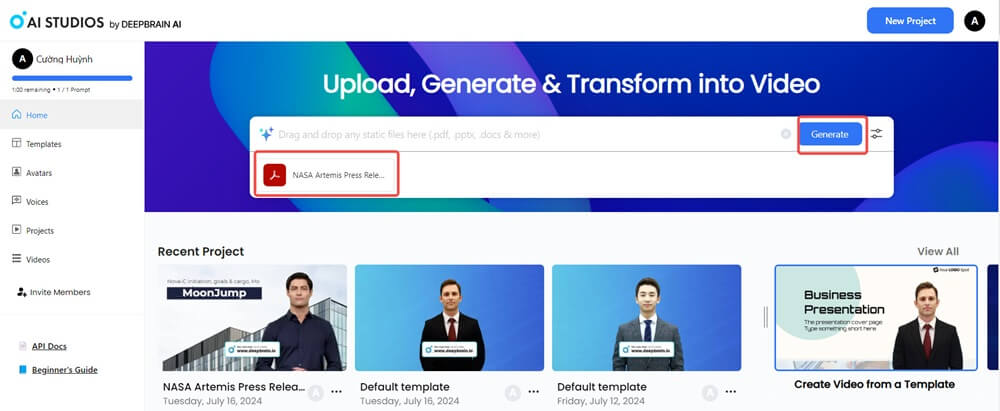Click the NASA Artemis Press Relea... project title
Image resolution: width=1000 pixels, height=411 pixels.
[x=234, y=387]
